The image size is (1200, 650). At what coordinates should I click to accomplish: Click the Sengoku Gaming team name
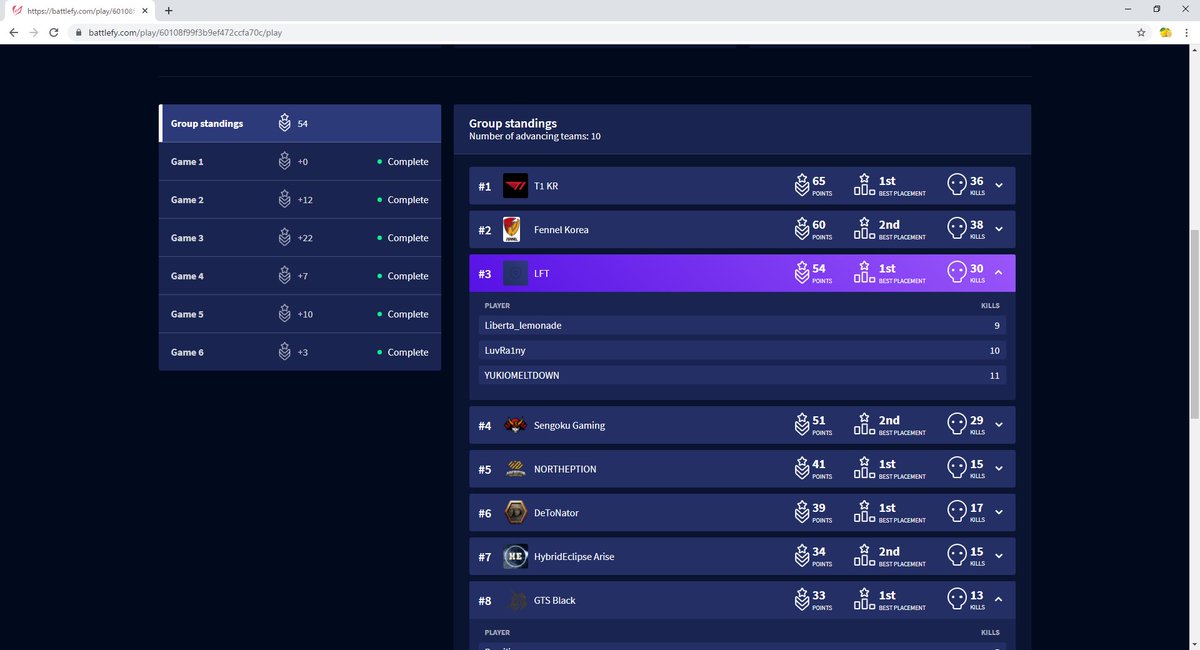click(569, 425)
